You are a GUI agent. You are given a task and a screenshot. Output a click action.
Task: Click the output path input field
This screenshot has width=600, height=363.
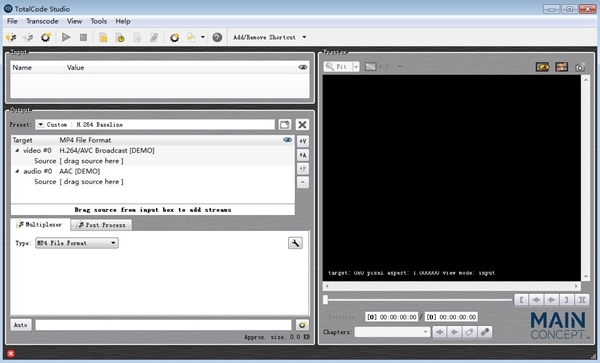[x=163, y=325]
